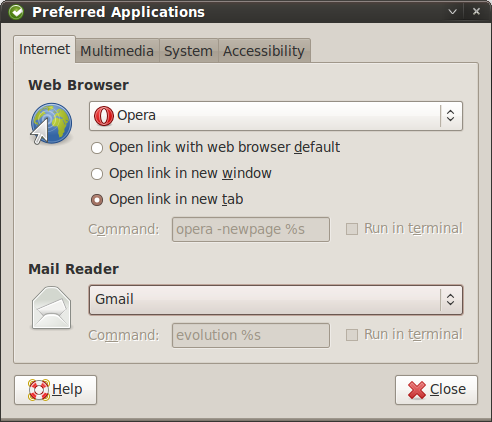Click the Preferred Applications title text

point(118,12)
